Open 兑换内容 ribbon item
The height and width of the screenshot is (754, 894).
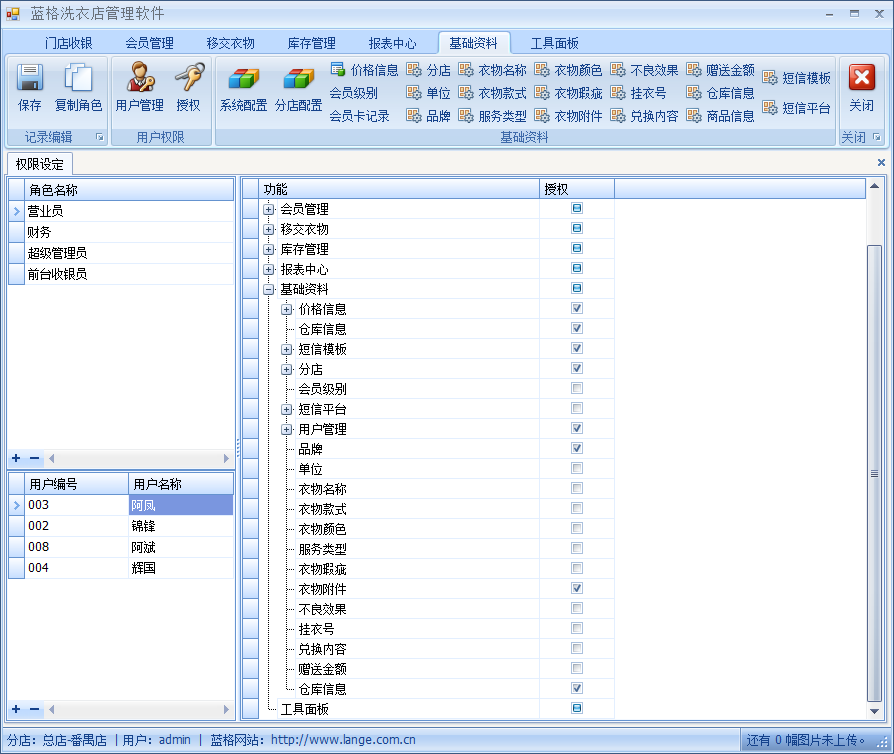pyautogui.click(x=644, y=116)
